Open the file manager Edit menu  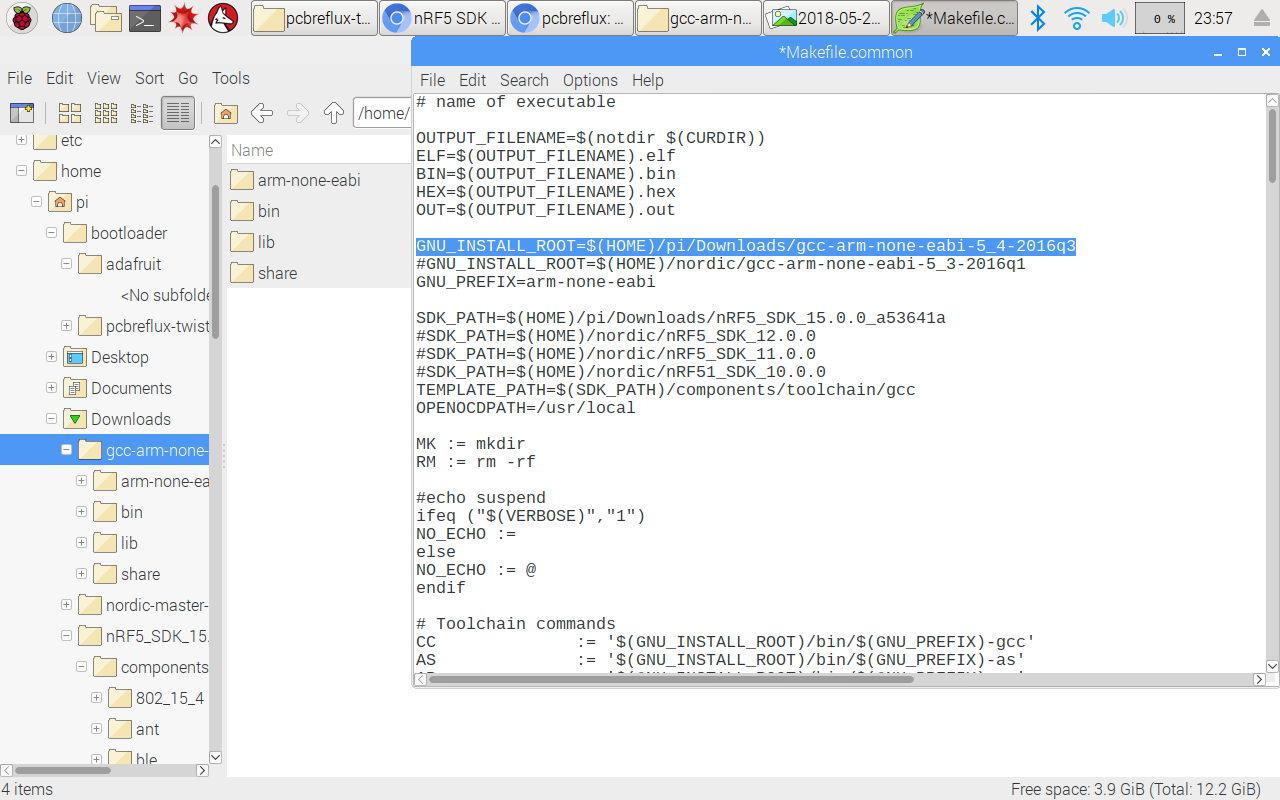point(60,78)
